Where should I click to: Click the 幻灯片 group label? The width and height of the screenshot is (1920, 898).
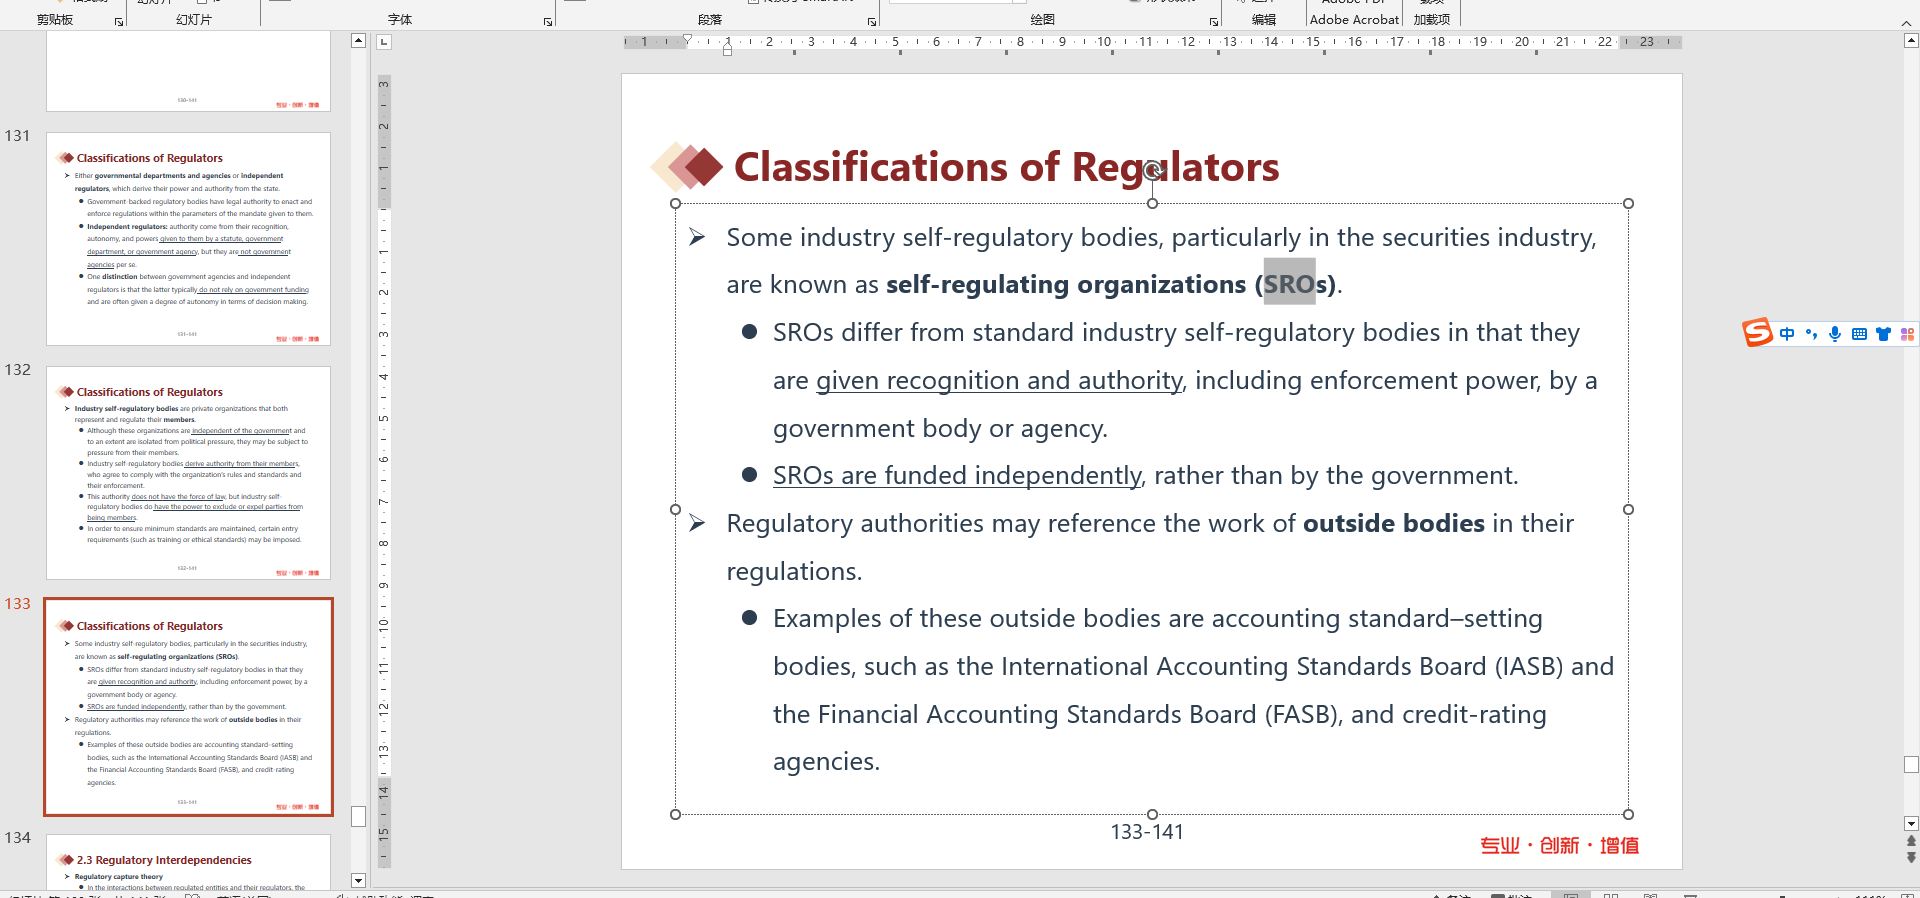[x=194, y=20]
